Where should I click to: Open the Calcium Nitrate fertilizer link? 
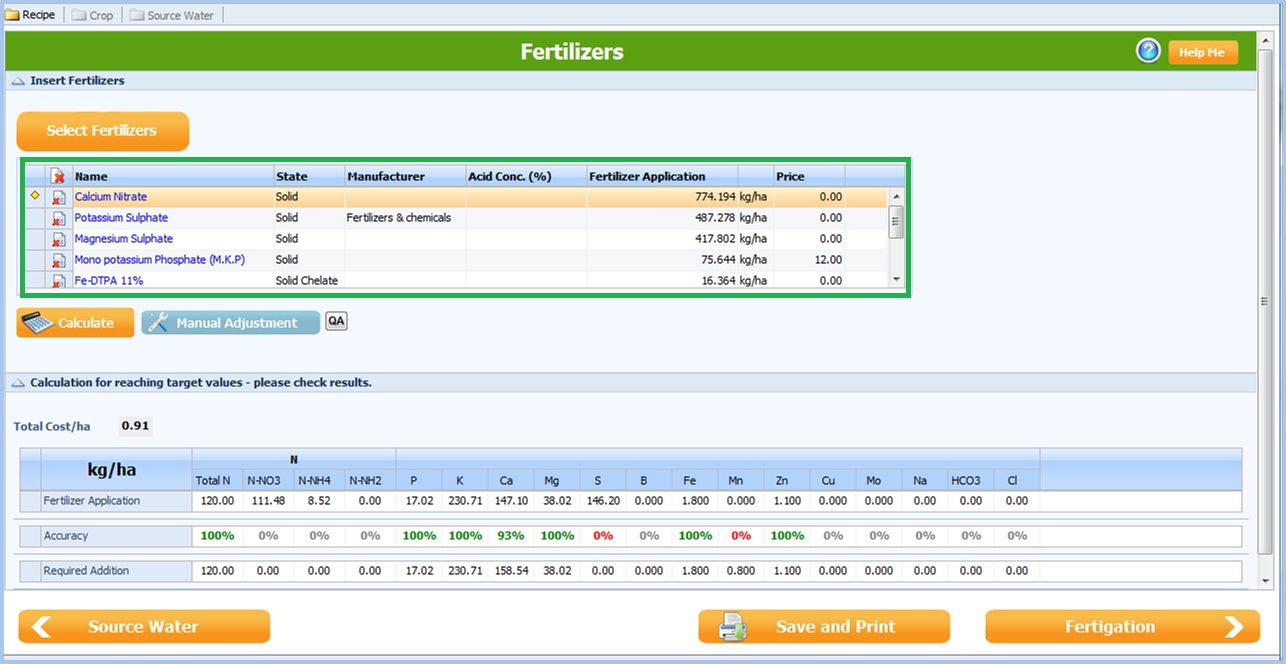111,197
